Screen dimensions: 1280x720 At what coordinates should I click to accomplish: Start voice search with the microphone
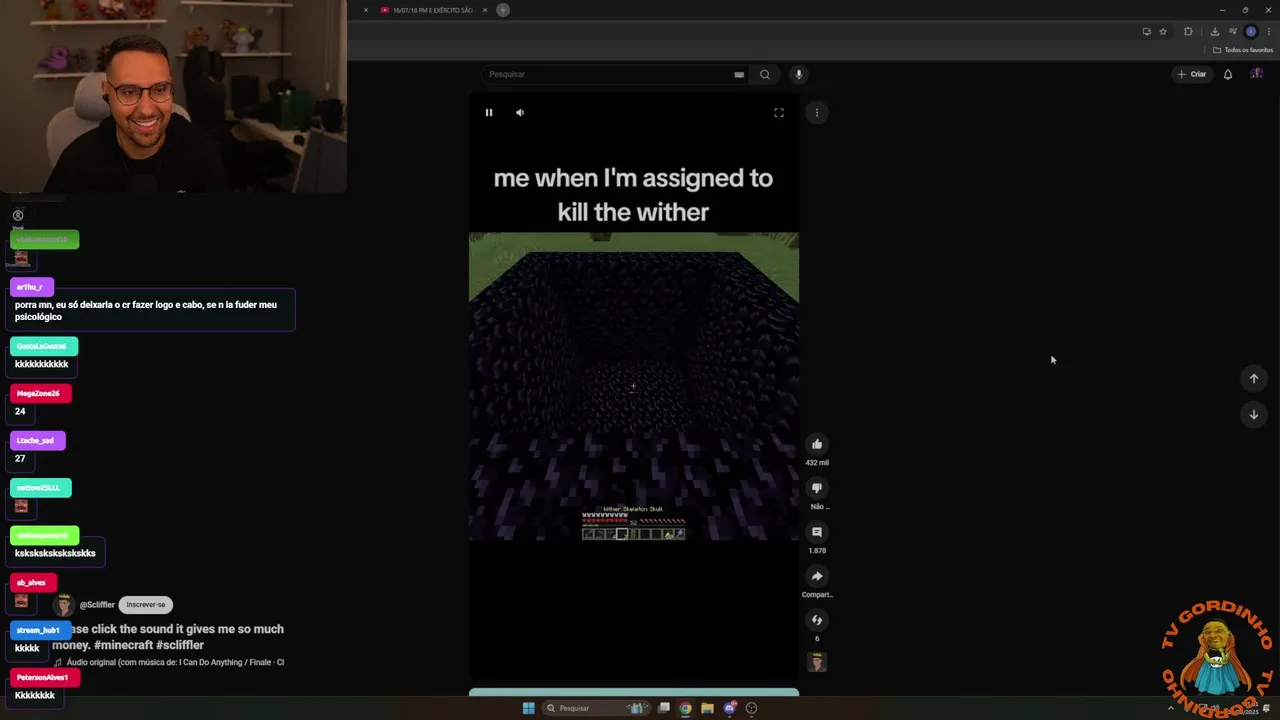point(798,74)
